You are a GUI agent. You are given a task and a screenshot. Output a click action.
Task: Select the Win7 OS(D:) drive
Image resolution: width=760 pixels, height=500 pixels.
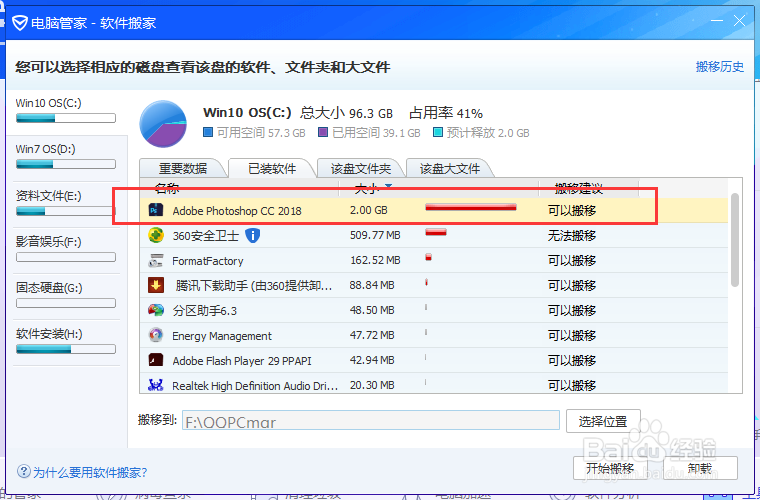[x=66, y=156]
